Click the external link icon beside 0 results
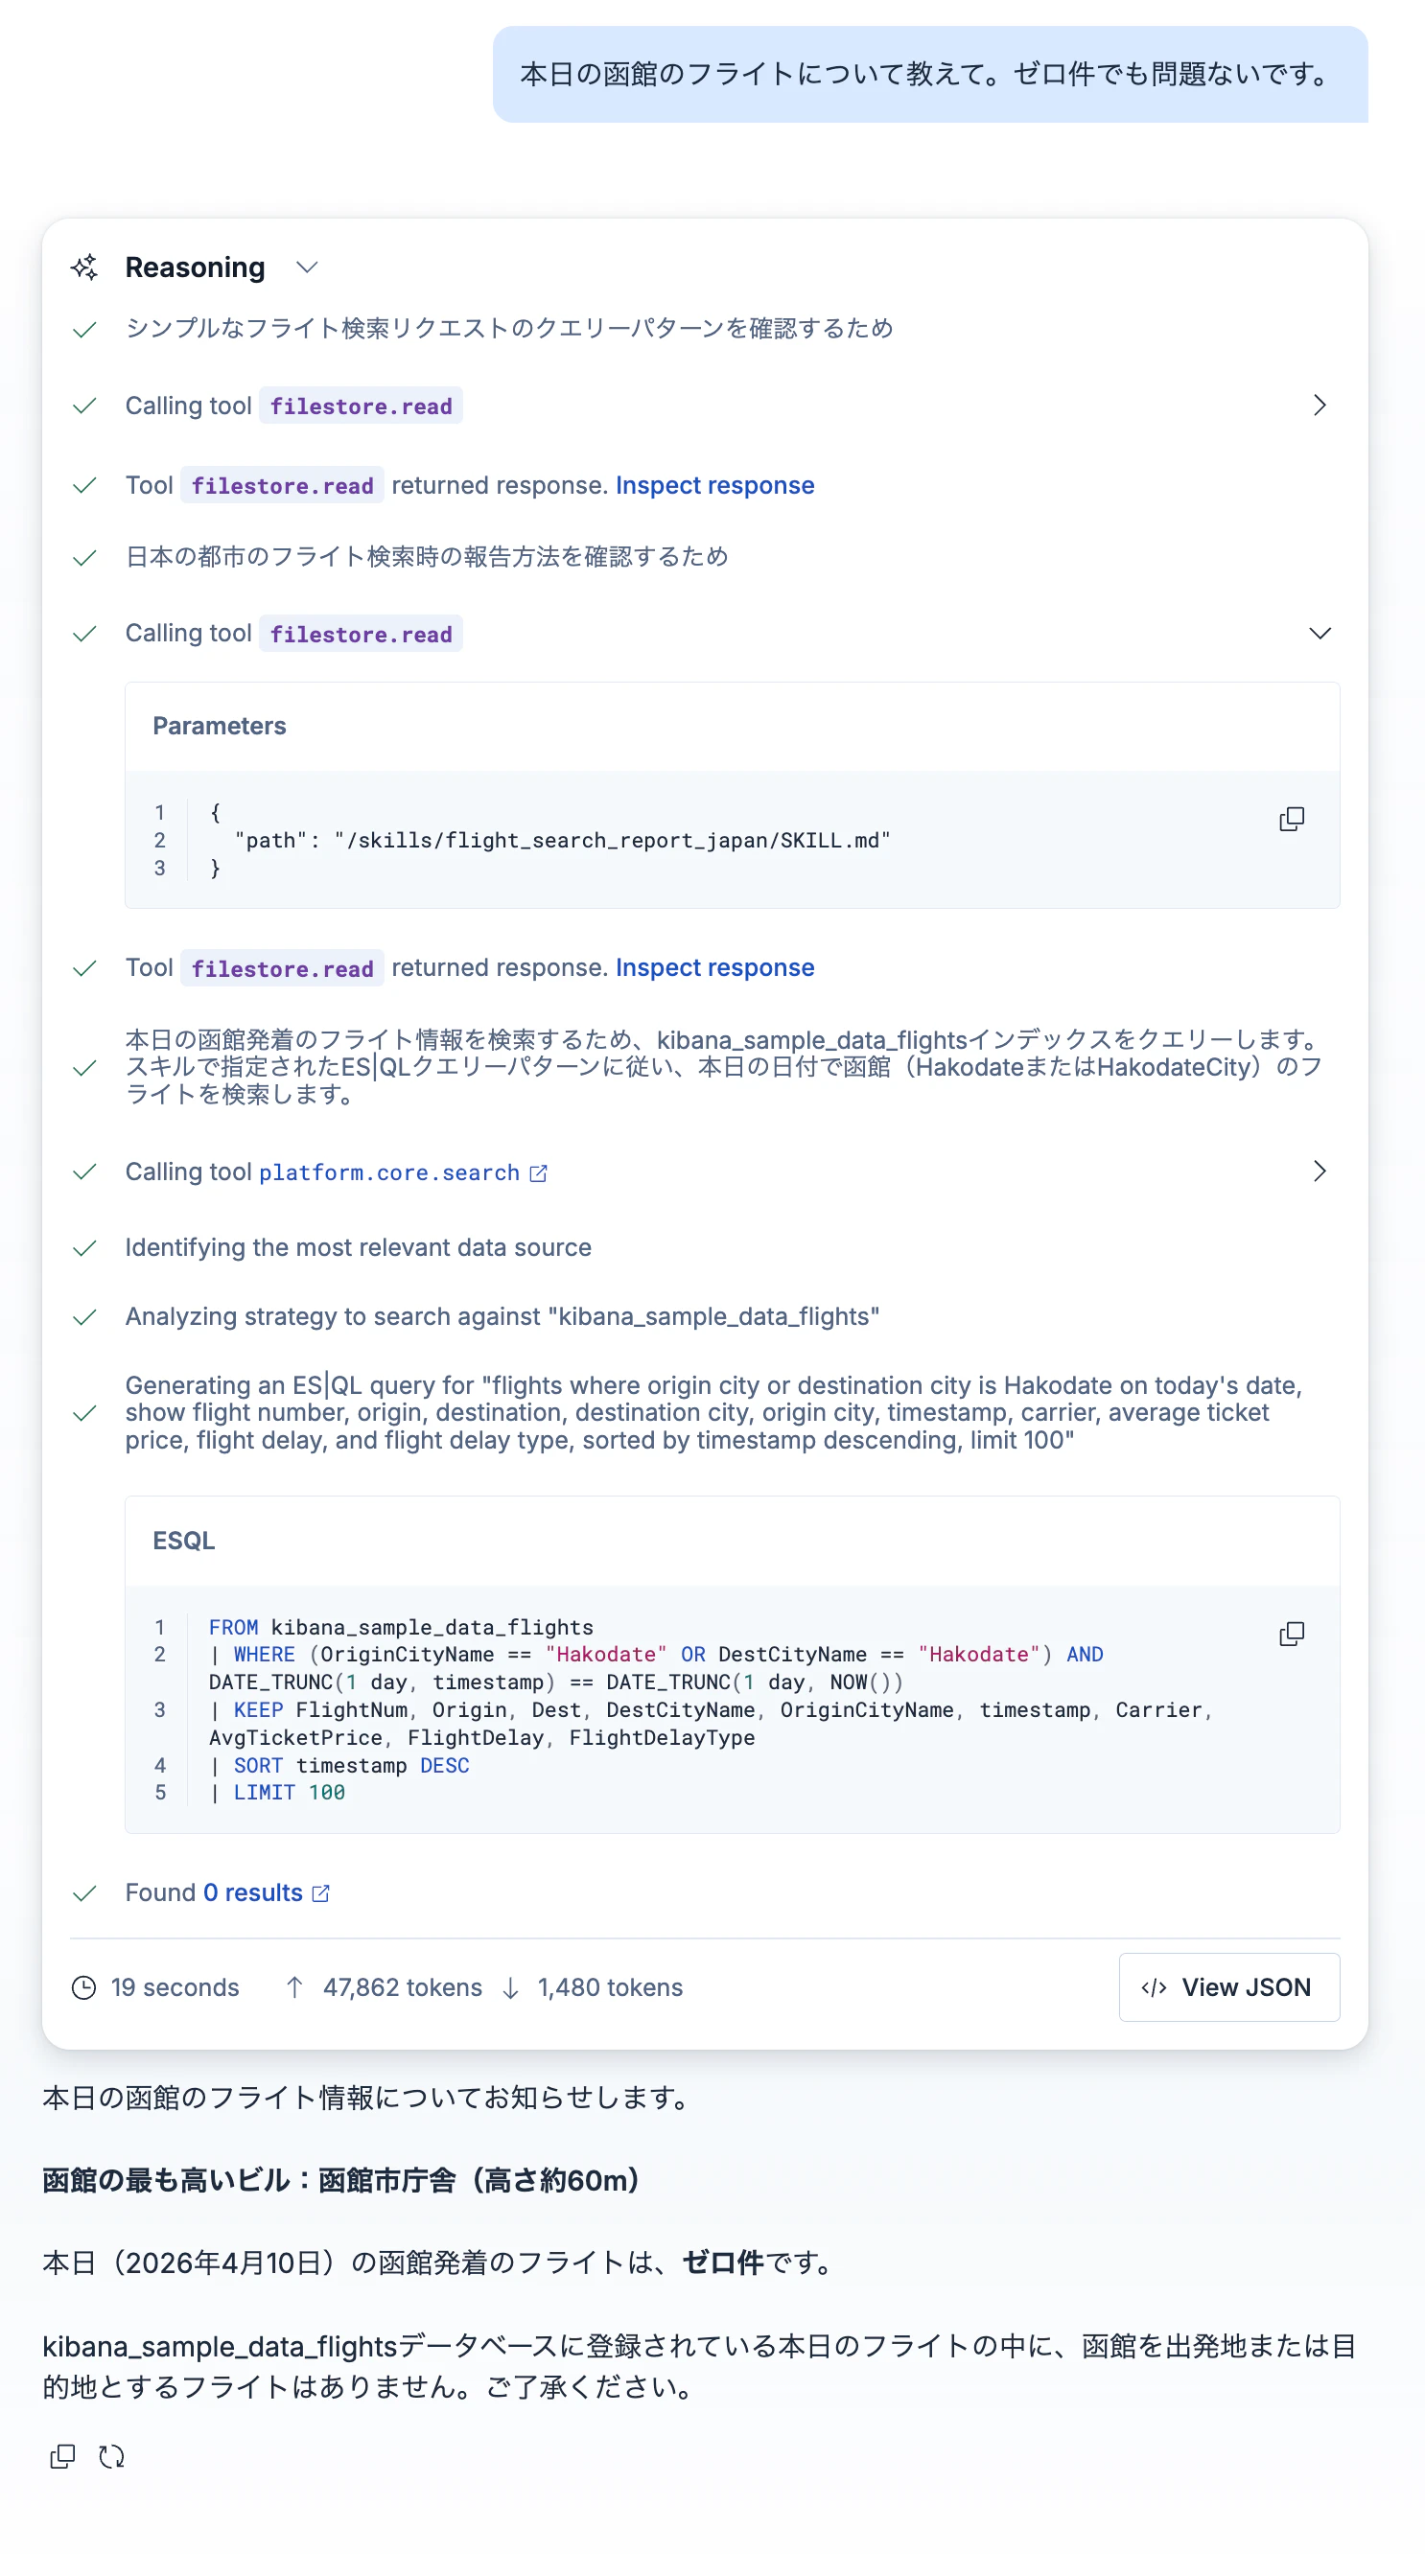 click(x=321, y=1893)
